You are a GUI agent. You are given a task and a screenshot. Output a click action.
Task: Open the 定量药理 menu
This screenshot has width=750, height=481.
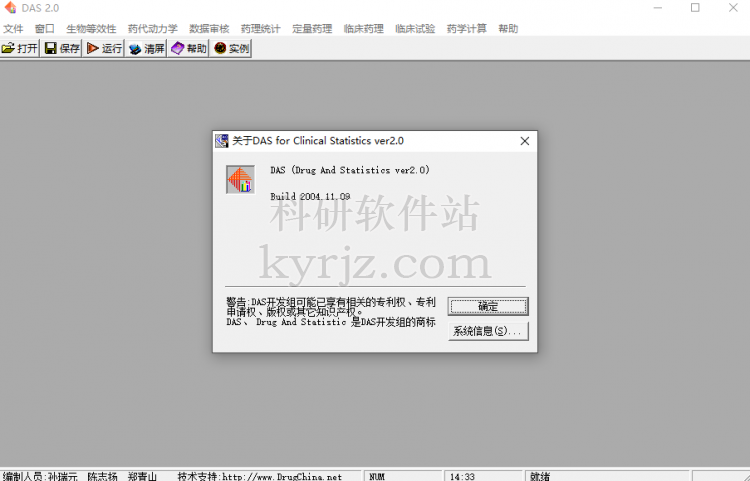pos(312,29)
